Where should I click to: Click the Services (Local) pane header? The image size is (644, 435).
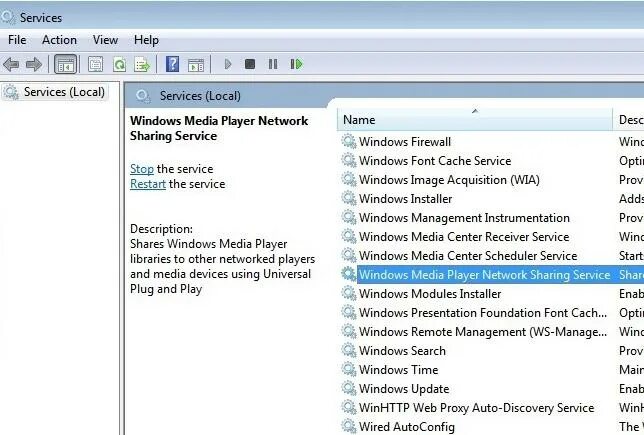coord(200,96)
